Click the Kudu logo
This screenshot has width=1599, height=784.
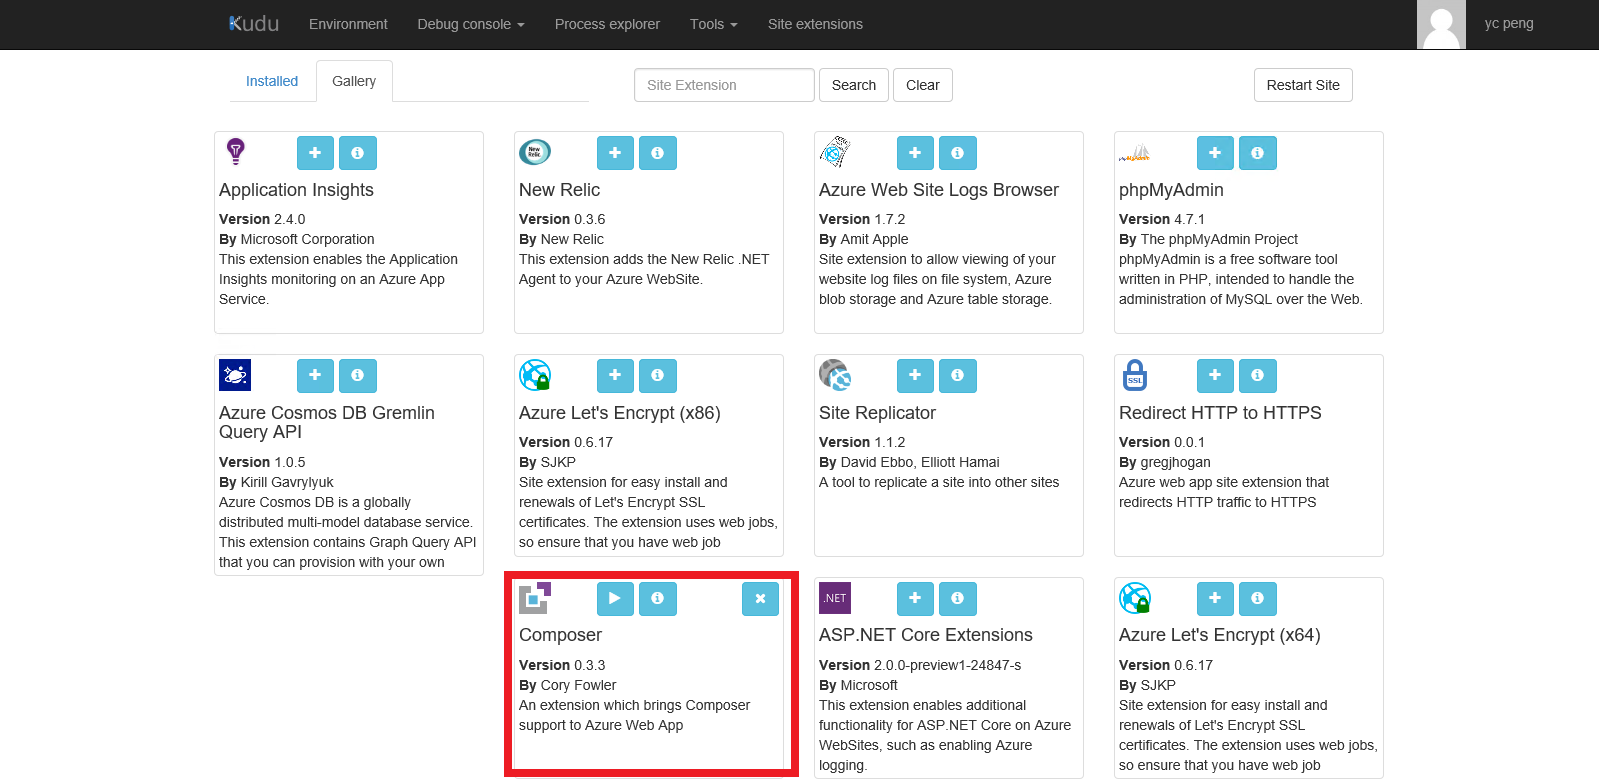point(254,24)
